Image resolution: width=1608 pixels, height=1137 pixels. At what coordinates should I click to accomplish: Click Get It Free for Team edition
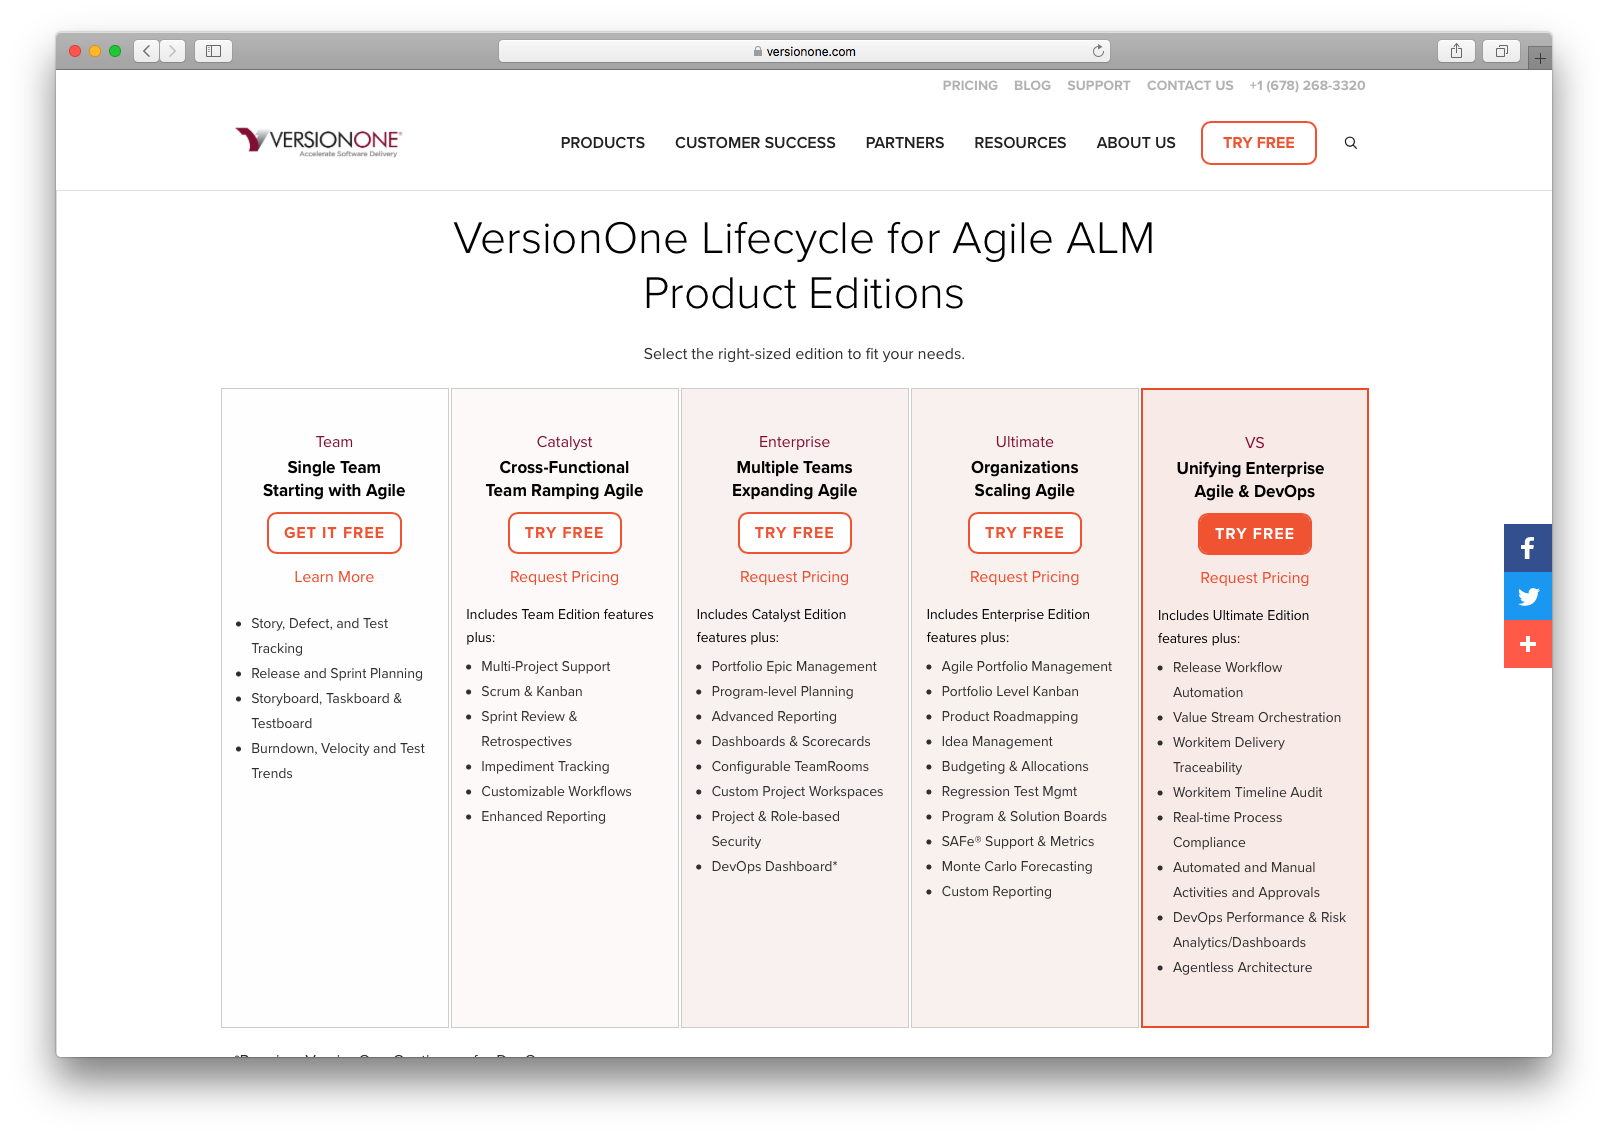coord(334,533)
